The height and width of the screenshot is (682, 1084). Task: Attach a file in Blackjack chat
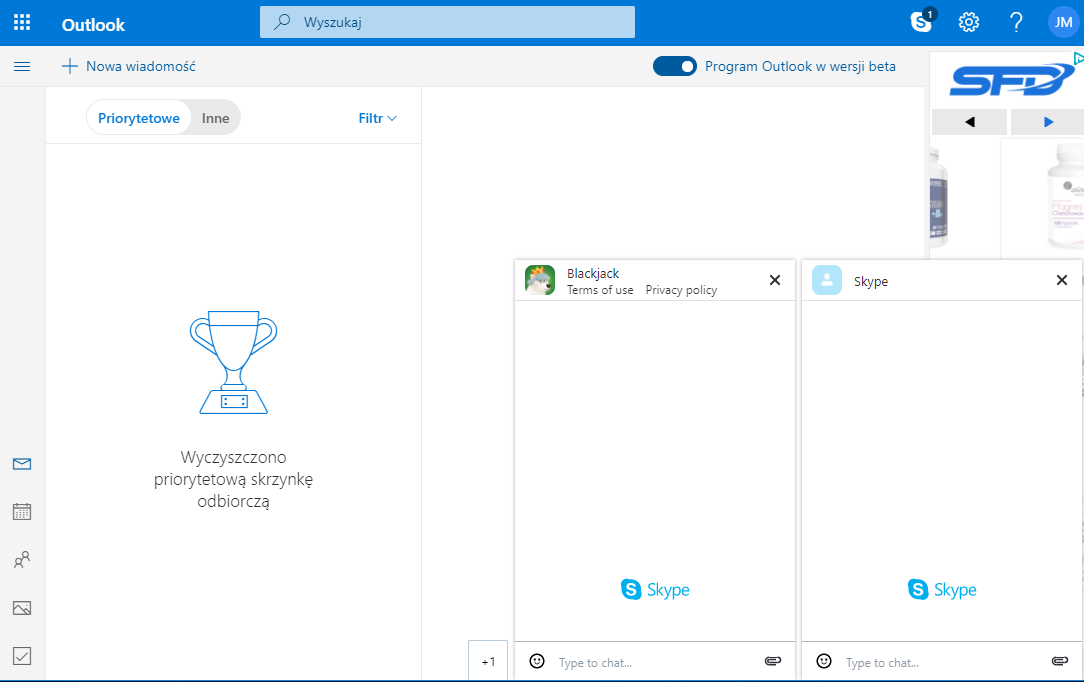click(773, 661)
